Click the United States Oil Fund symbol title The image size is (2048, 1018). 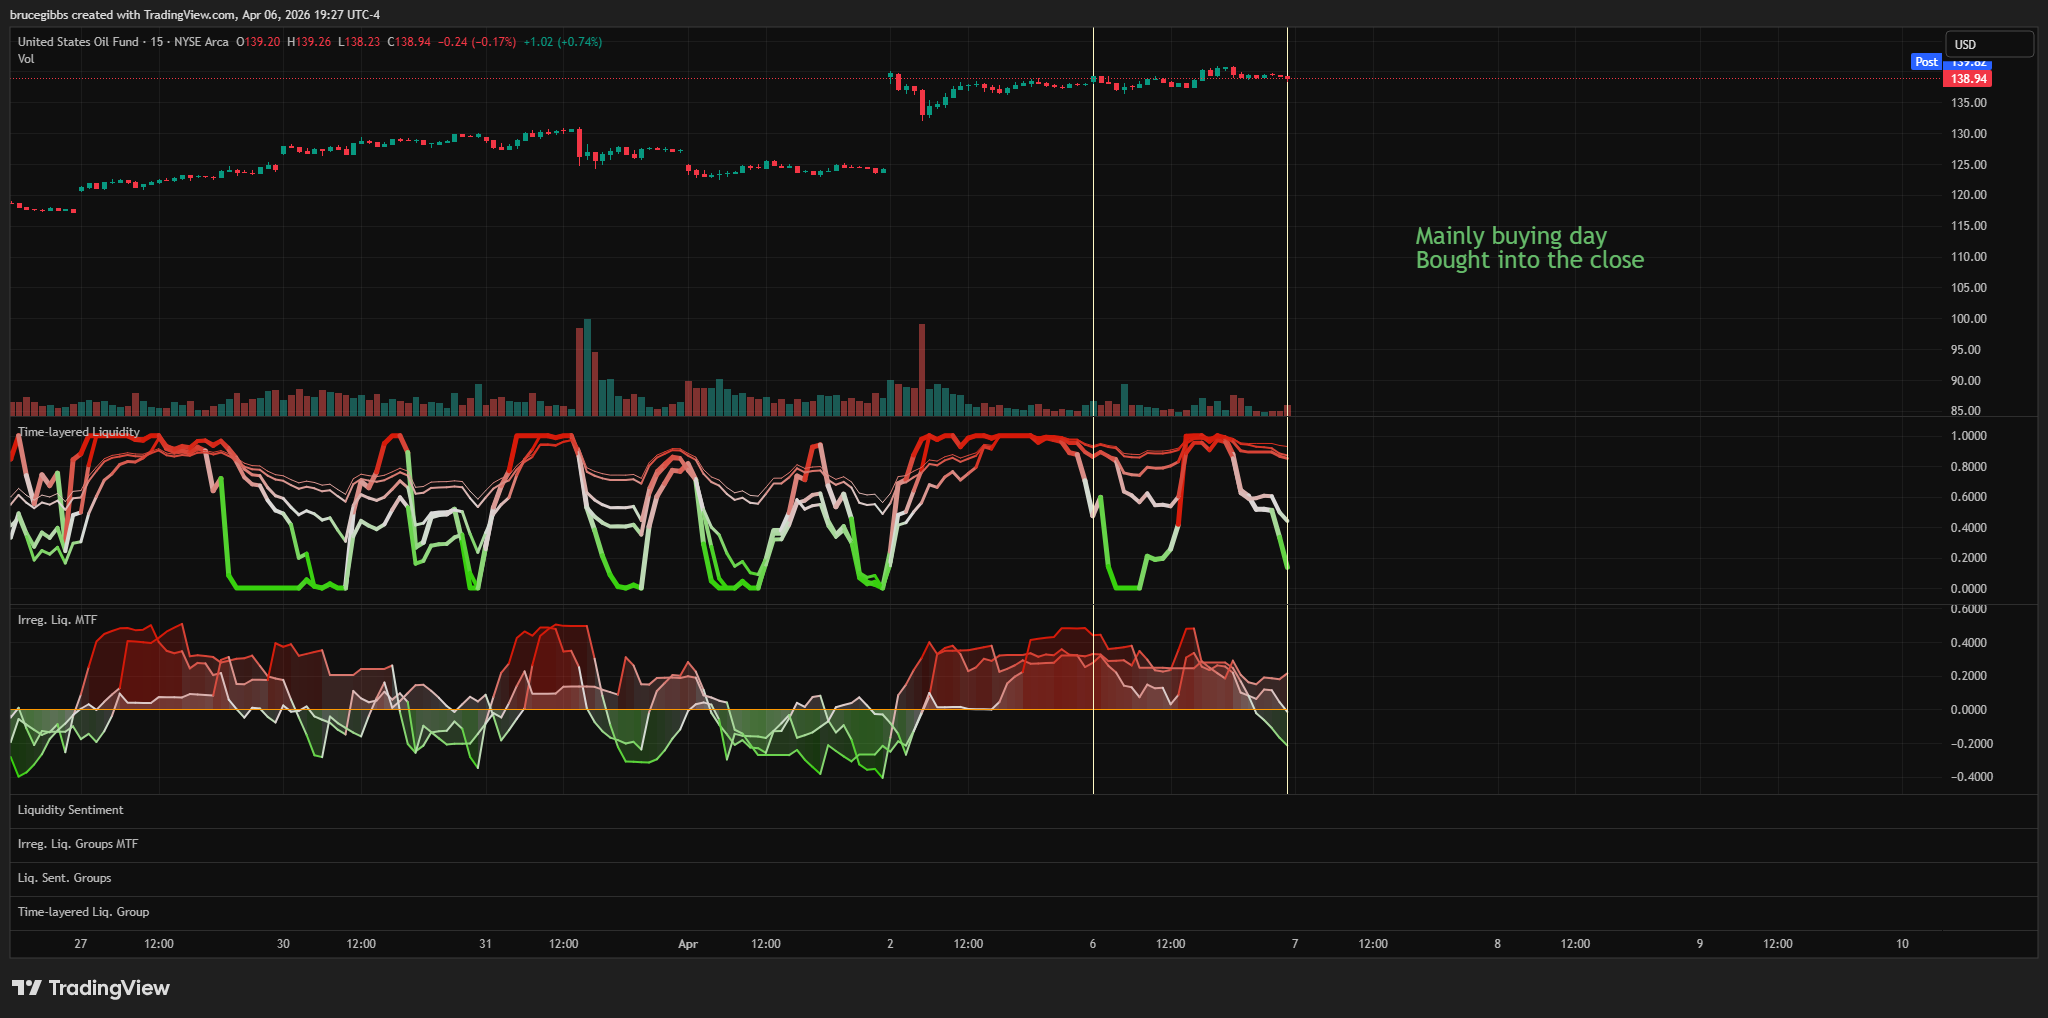point(78,42)
